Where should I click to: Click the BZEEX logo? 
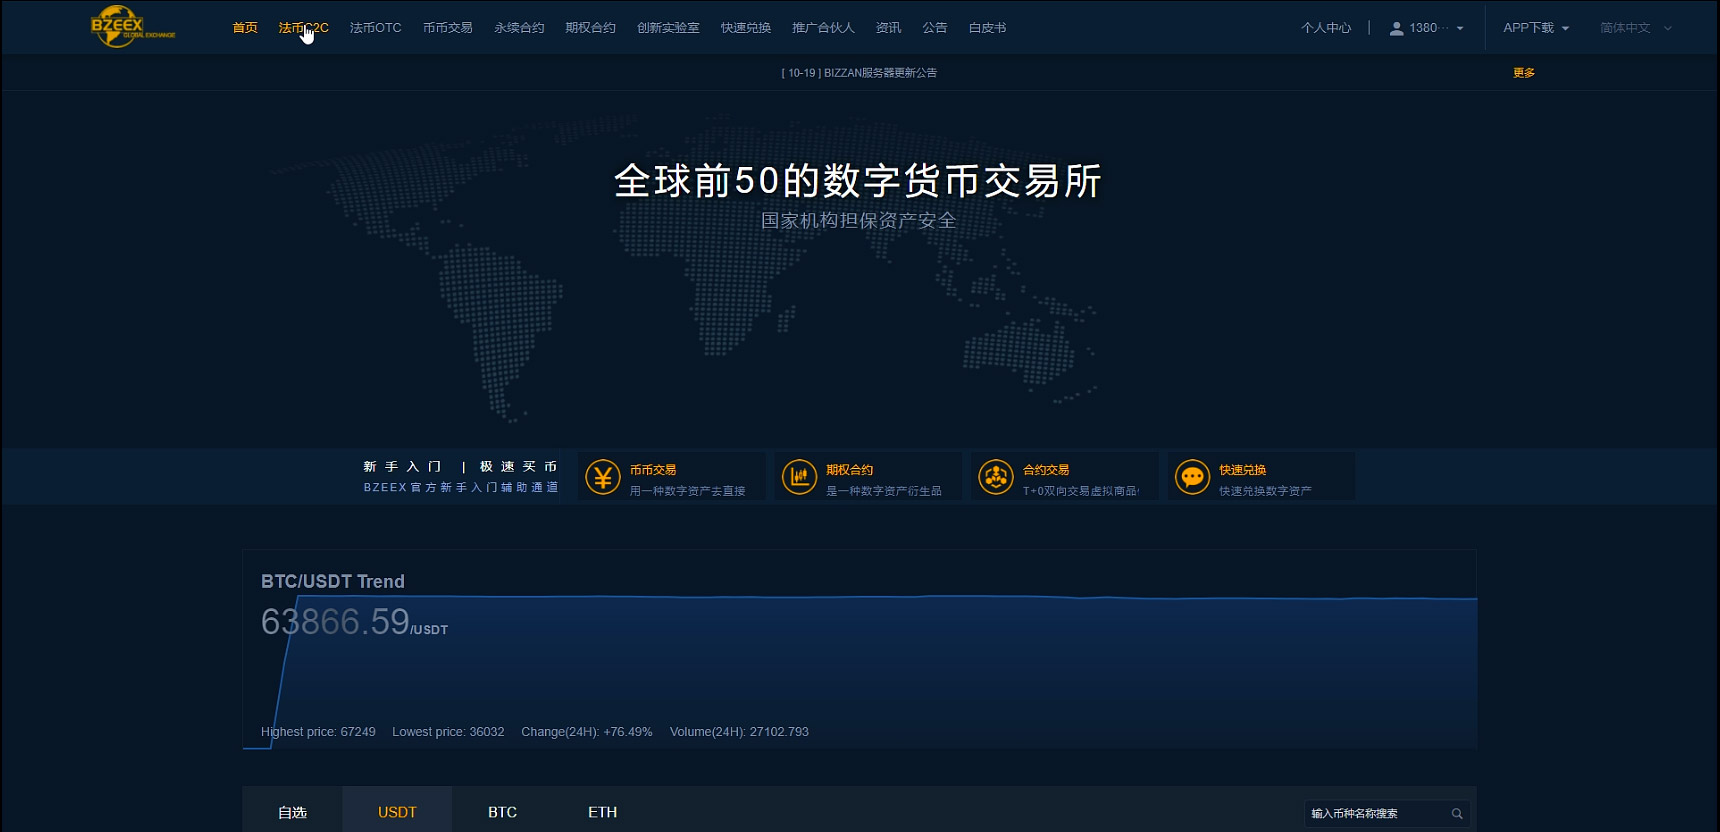pos(131,27)
